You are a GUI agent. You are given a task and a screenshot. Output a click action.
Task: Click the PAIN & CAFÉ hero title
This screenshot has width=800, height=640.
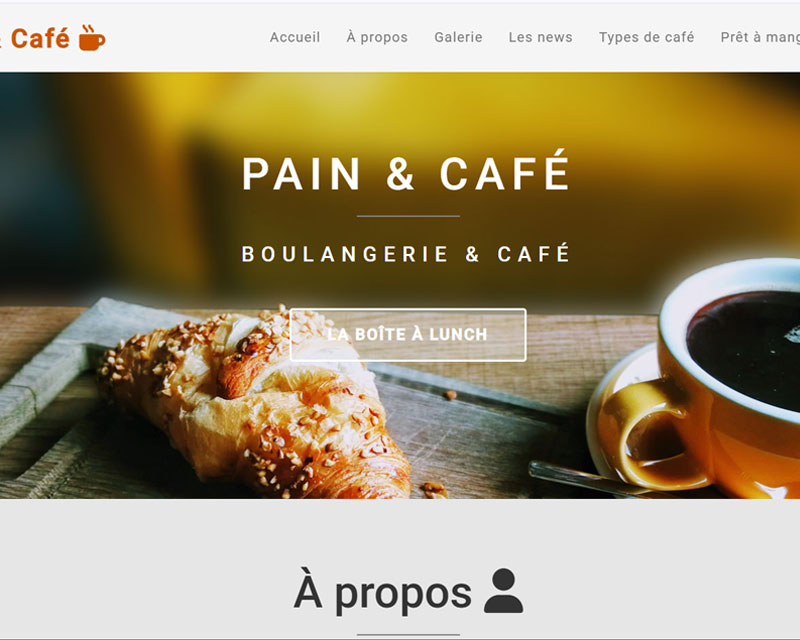pos(406,171)
